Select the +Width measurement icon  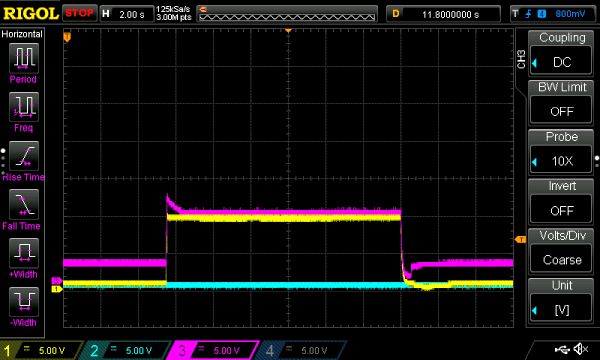point(24,253)
